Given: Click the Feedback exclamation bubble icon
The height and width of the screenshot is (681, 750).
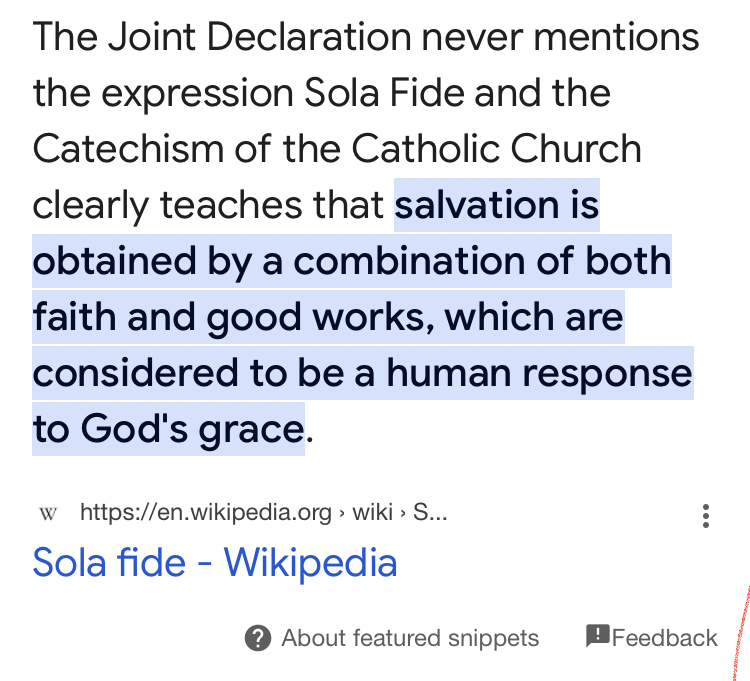Looking at the screenshot, I should coord(597,636).
